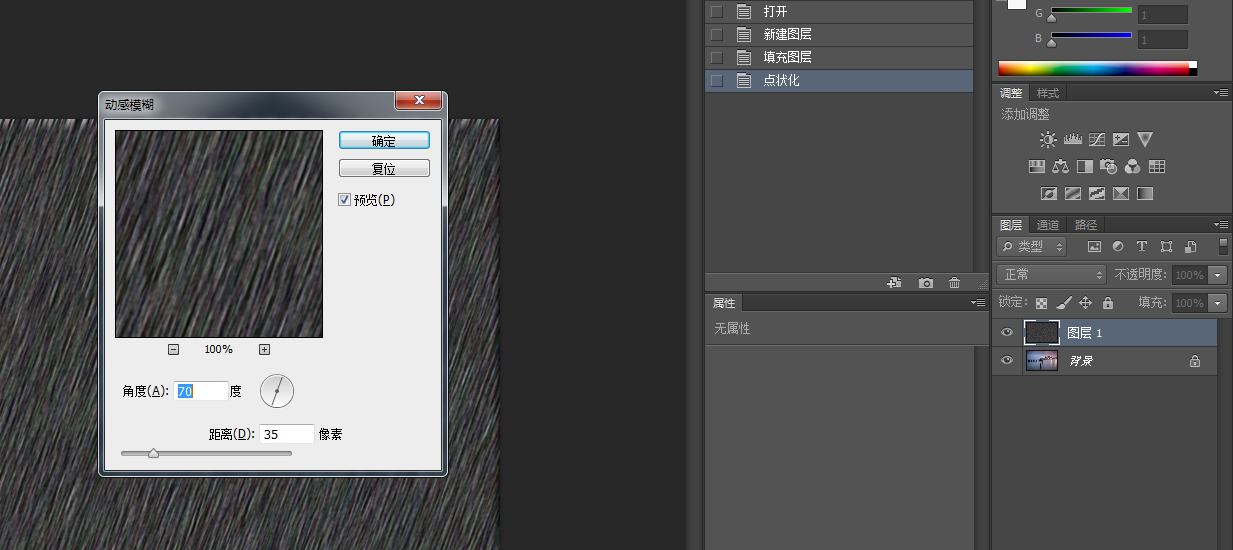
Task: Open the Layers panel flyout menu
Action: [1222, 224]
